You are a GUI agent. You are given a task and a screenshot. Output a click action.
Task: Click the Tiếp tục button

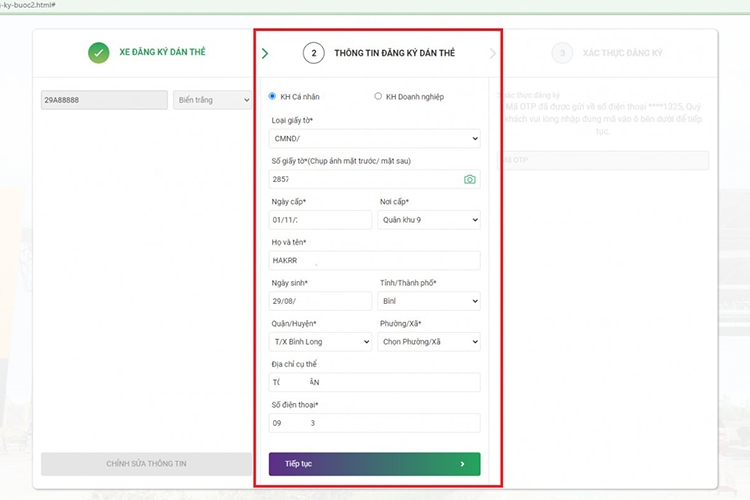375,464
